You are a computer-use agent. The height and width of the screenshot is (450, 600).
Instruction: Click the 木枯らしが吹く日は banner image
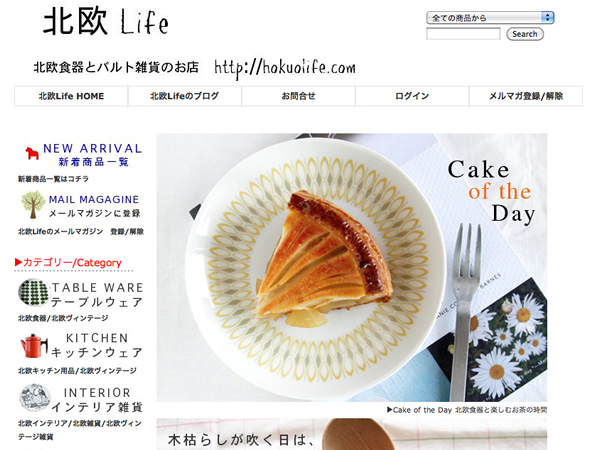[x=352, y=434]
